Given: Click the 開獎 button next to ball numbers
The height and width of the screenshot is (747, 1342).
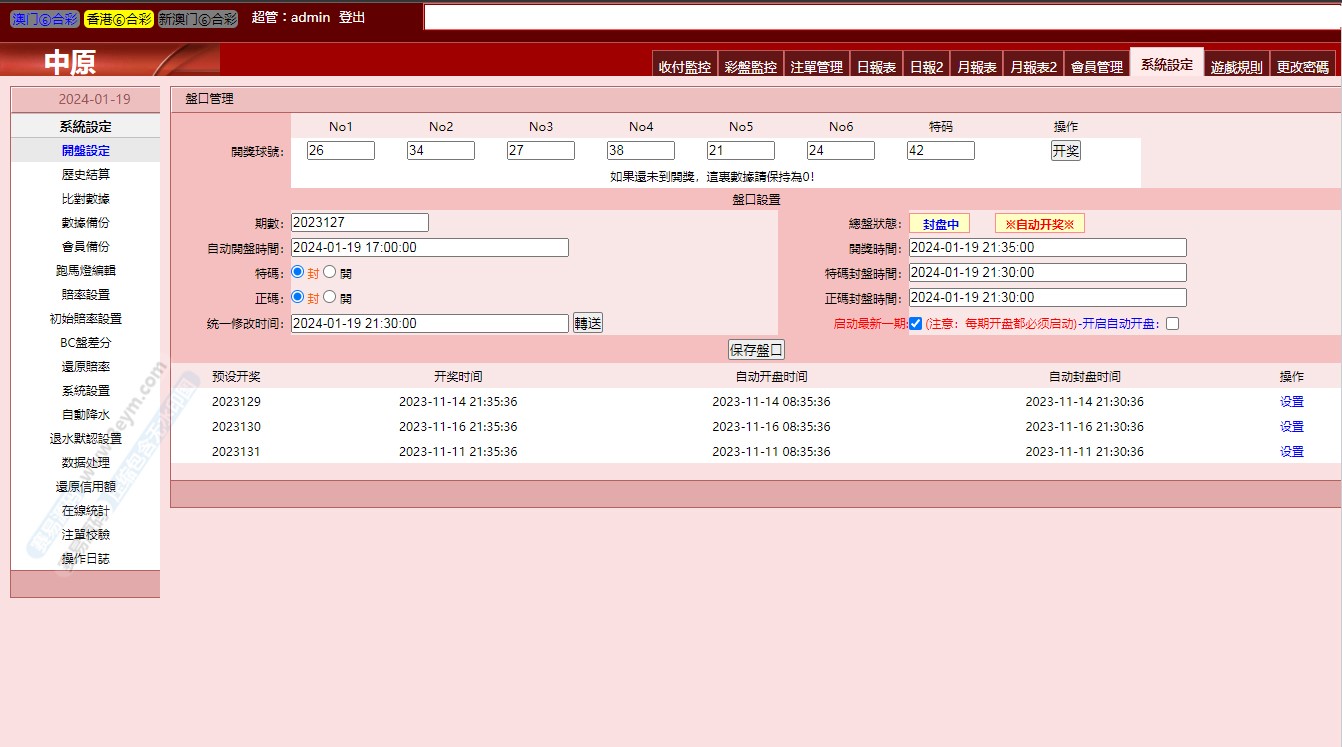Looking at the screenshot, I should pyautogui.click(x=1065, y=151).
